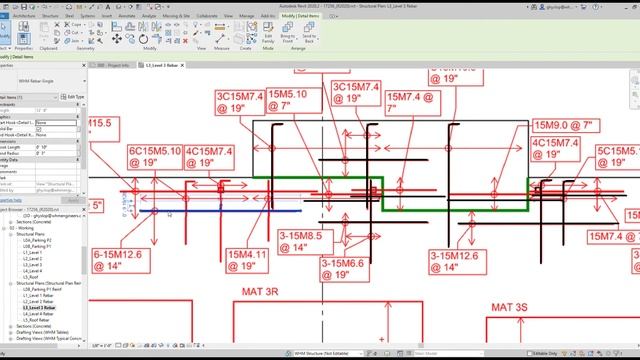640x360 pixels.
Task: Click the red Delete X icon
Action: (185, 41)
